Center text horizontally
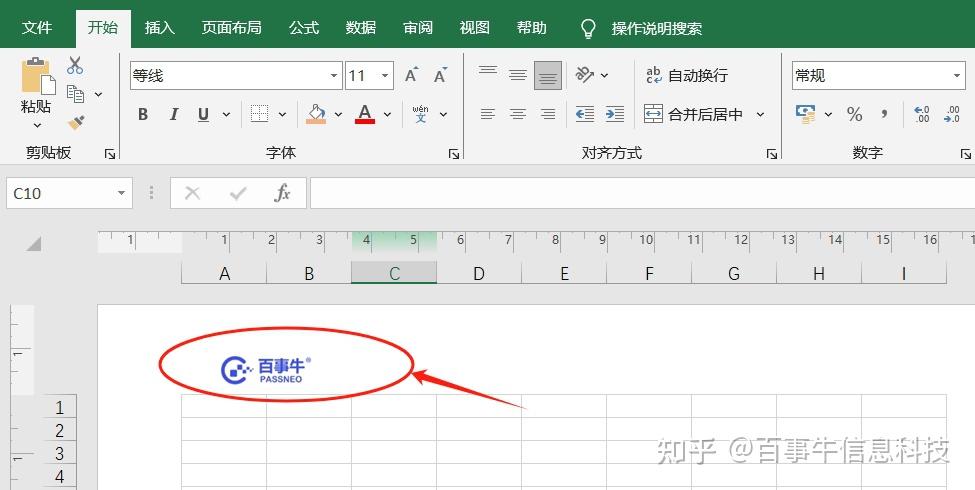The height and width of the screenshot is (490, 975). (518, 114)
